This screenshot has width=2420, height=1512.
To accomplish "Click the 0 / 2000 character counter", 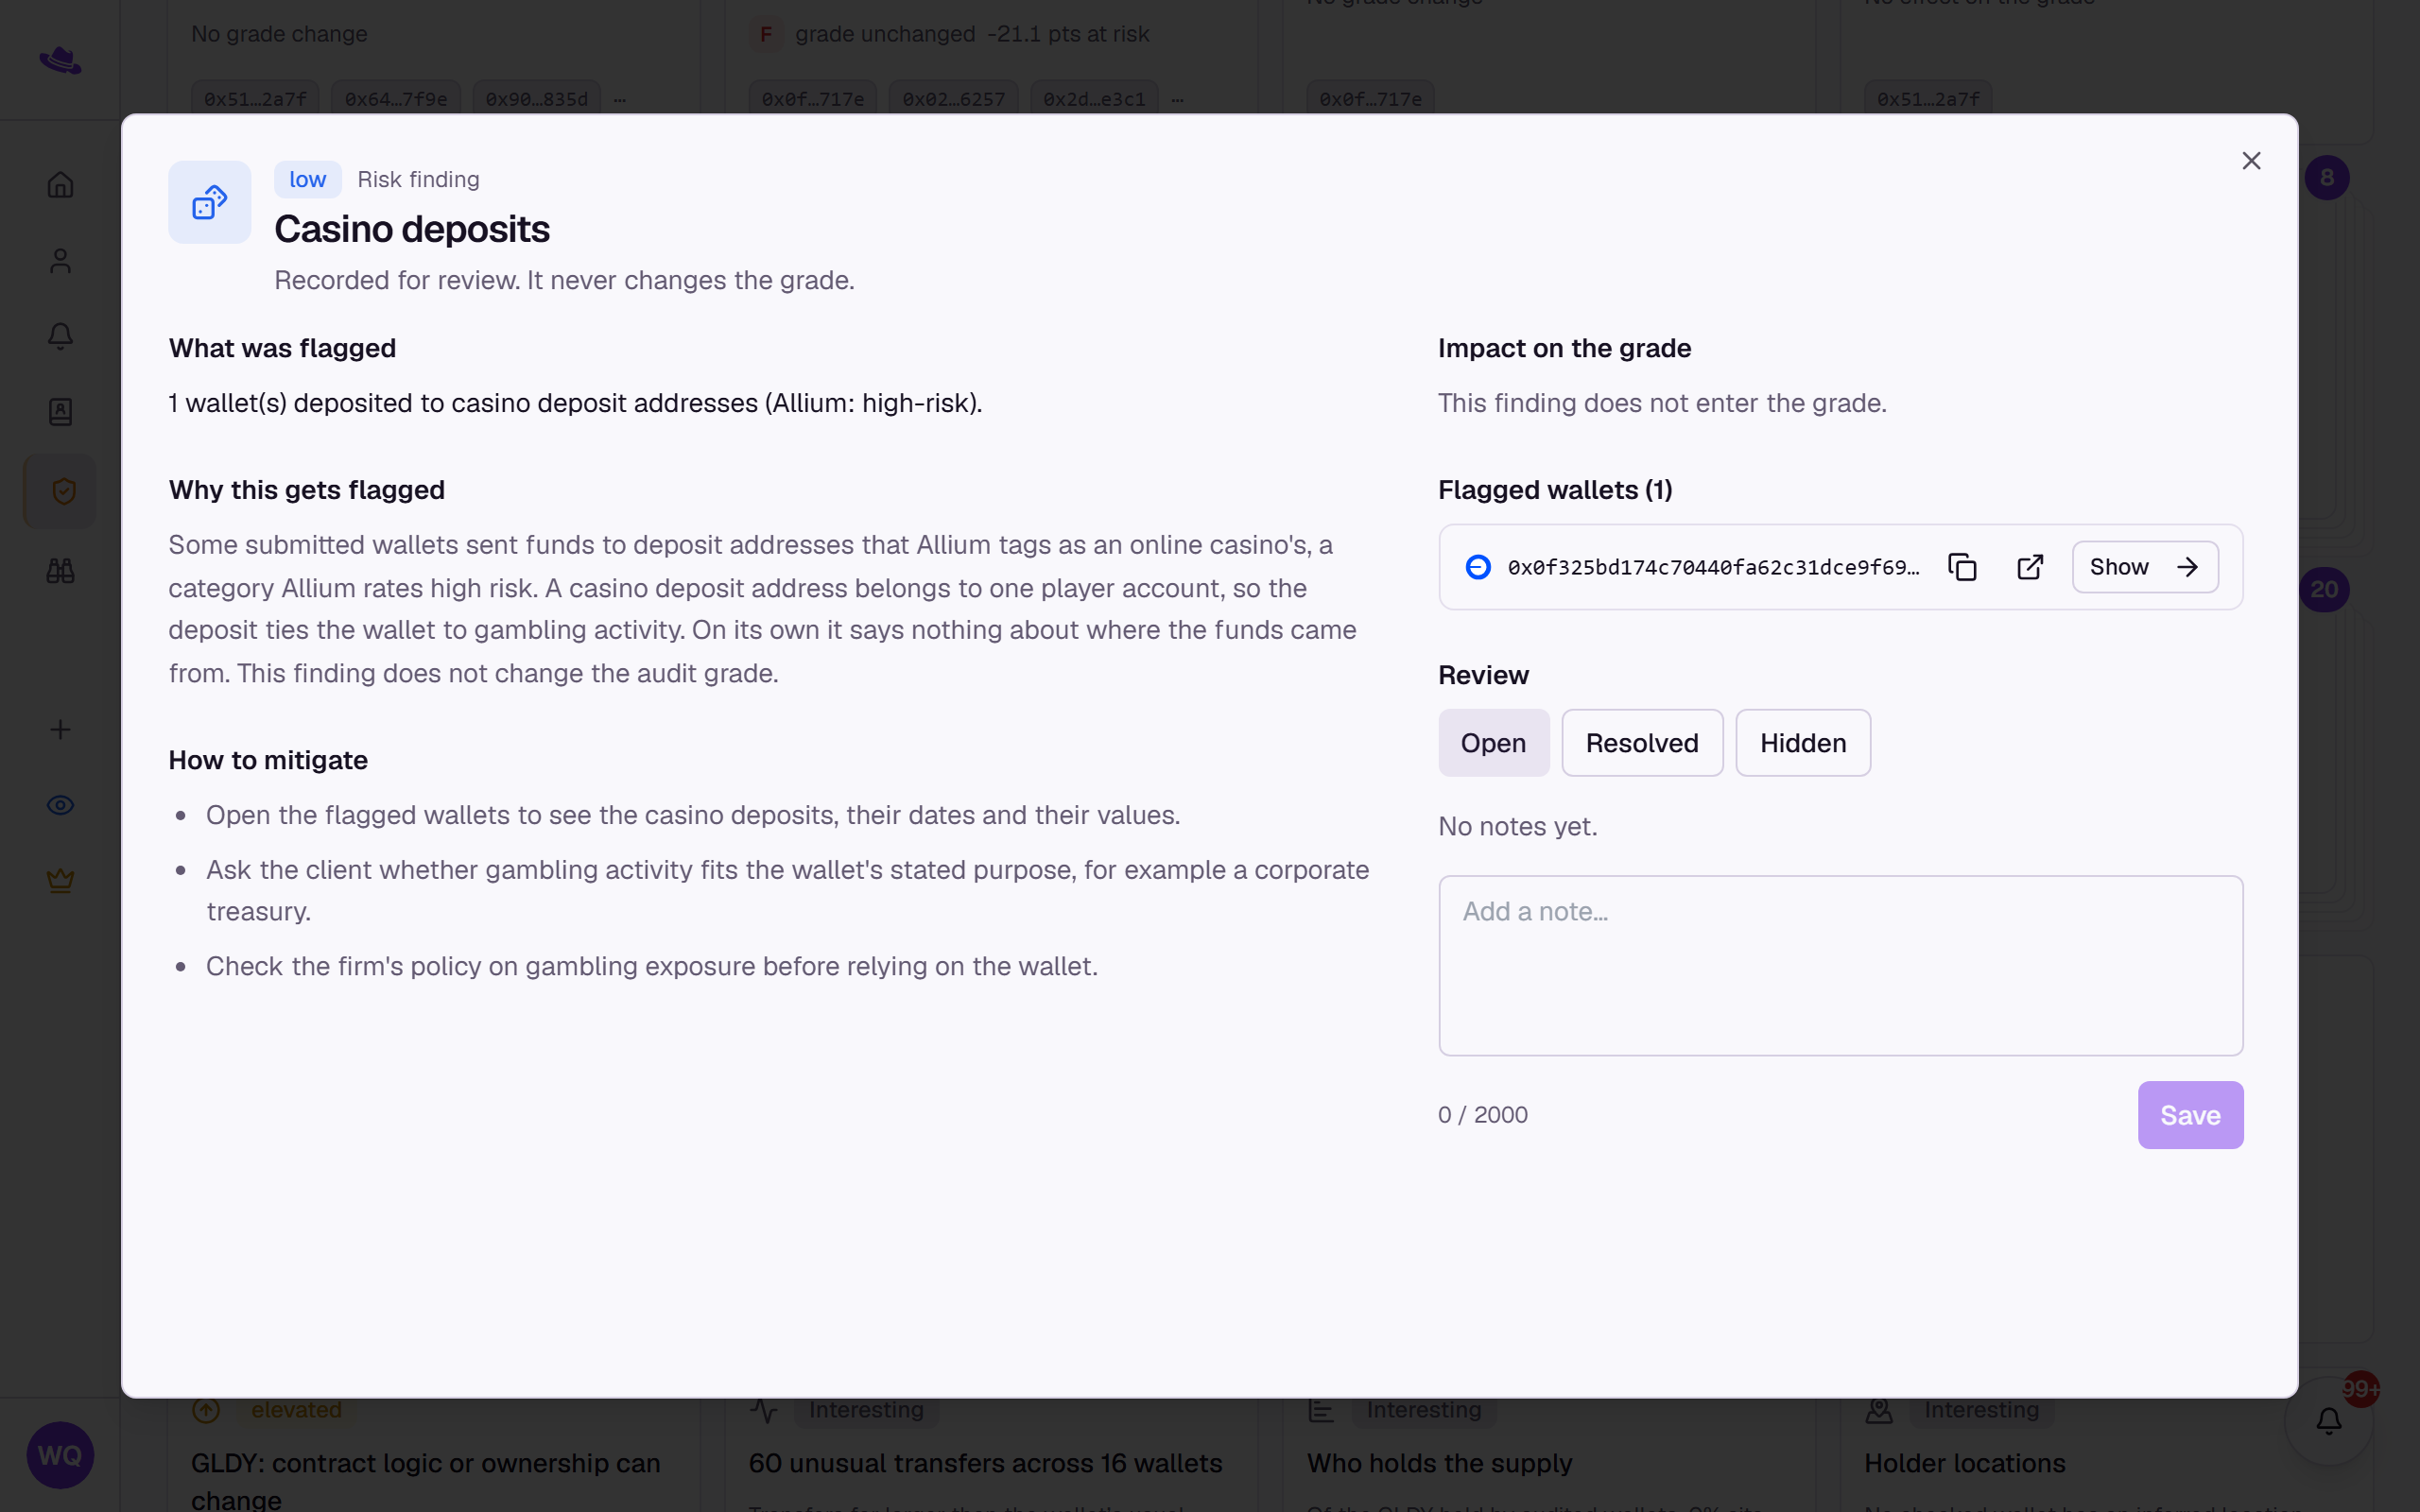I will pos(1483,1115).
